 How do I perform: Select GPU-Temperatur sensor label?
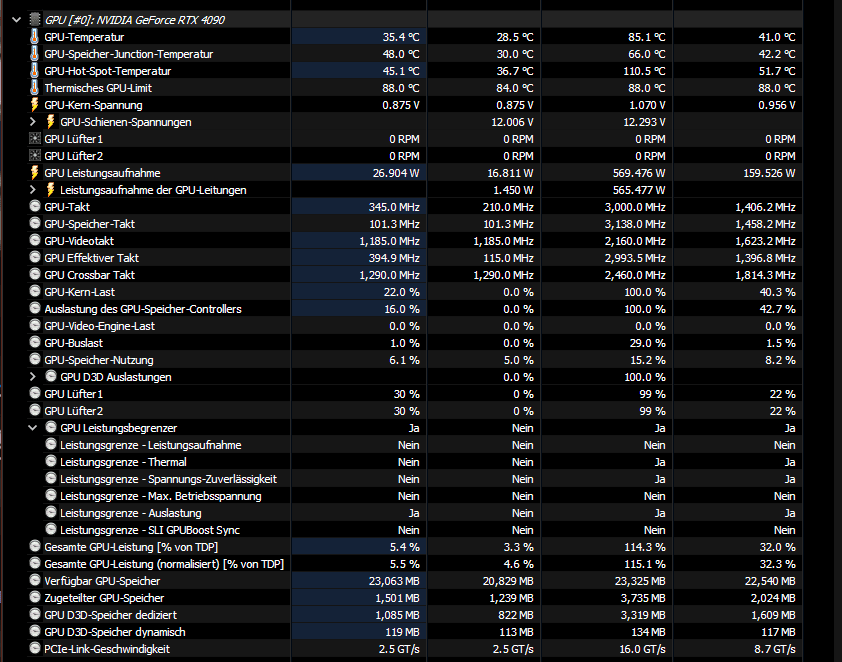[84, 37]
